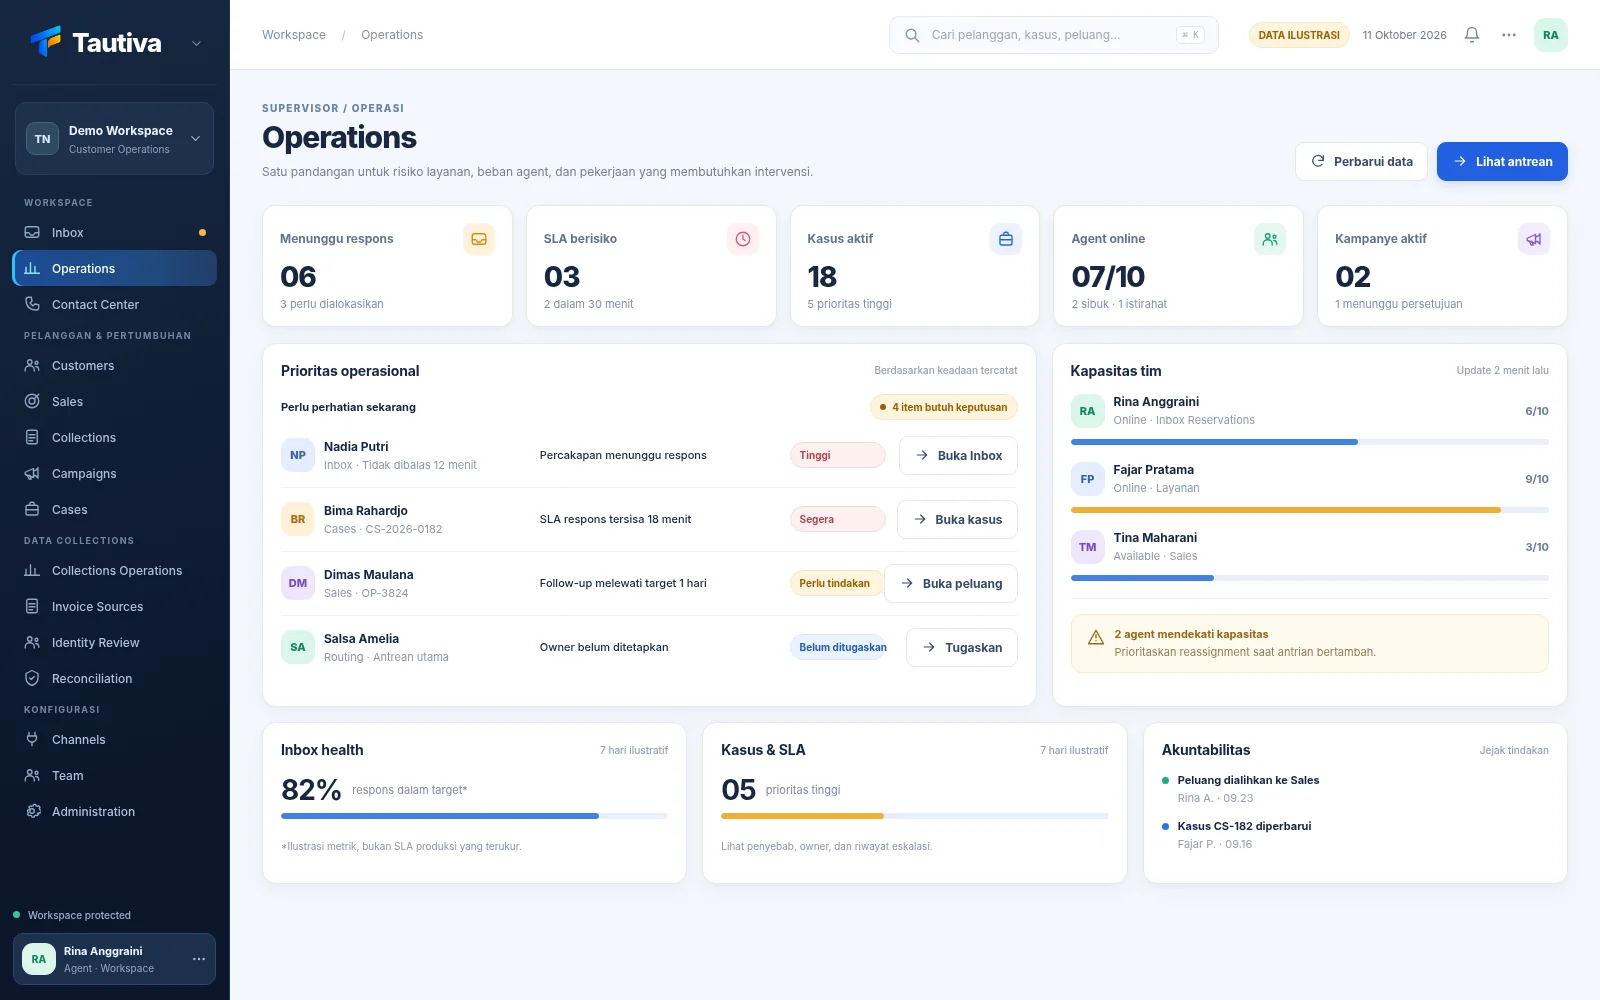1600x1000 pixels.
Task: Expand the Tautiva app switcher chevron
Action: pos(197,43)
